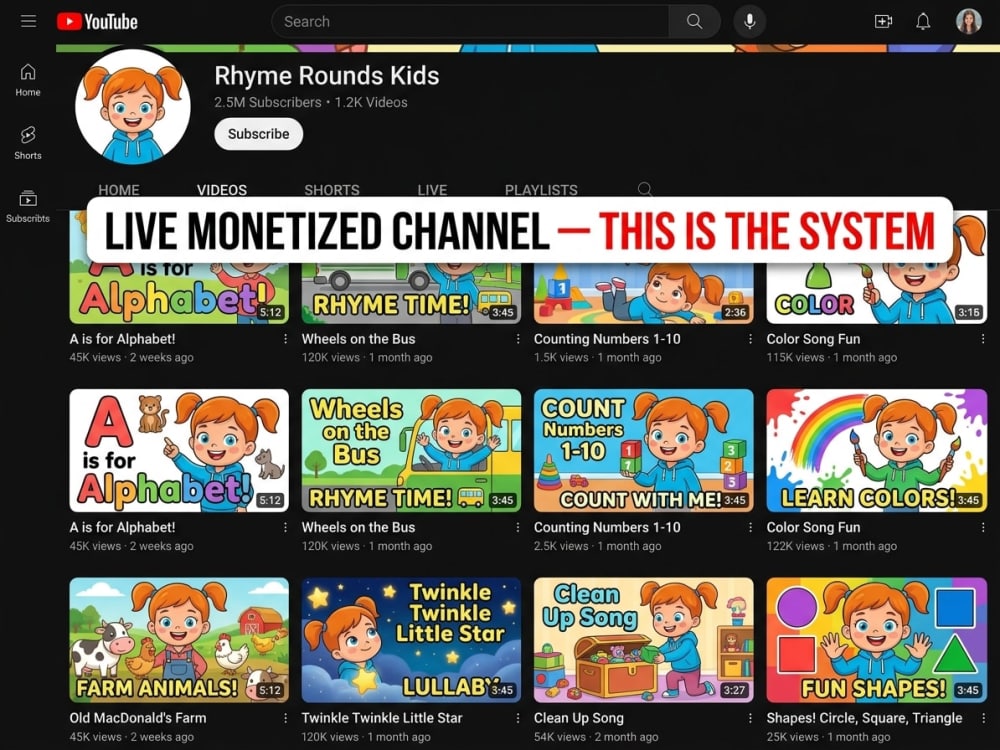
Task: Click the Rhyme Rounds Kids channel avatar
Action: pyautogui.click(x=133, y=107)
